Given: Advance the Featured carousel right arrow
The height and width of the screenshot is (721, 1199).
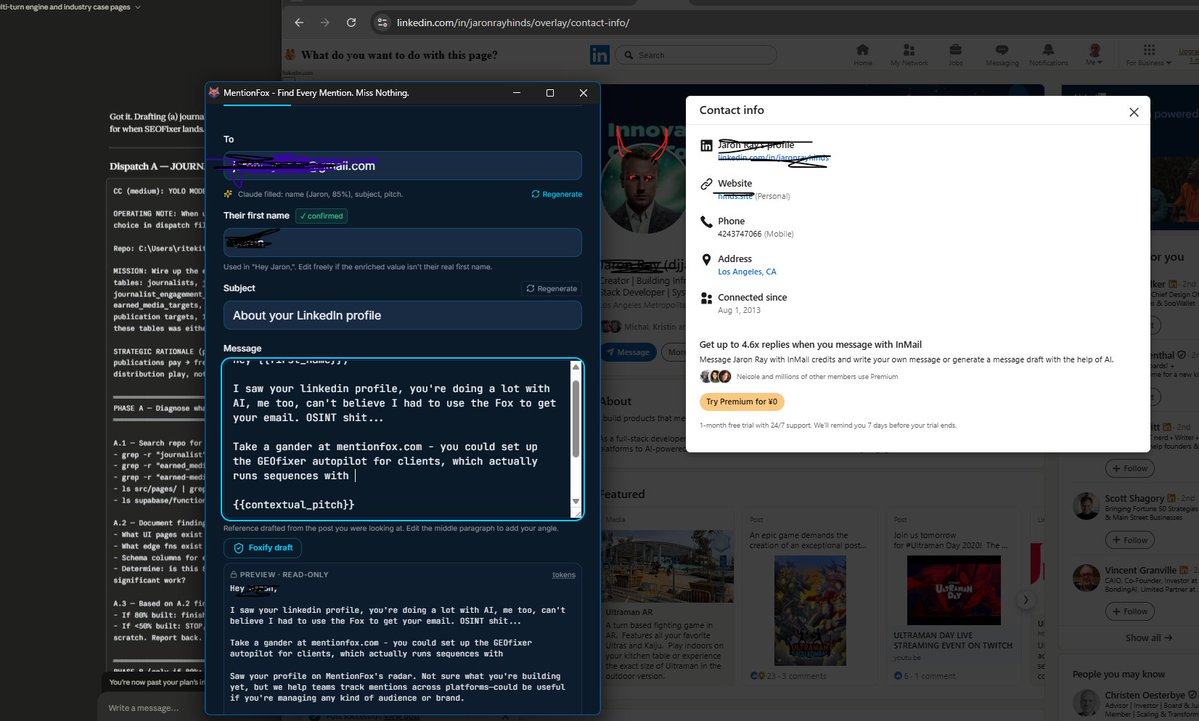Looking at the screenshot, I should pyautogui.click(x=1025, y=600).
